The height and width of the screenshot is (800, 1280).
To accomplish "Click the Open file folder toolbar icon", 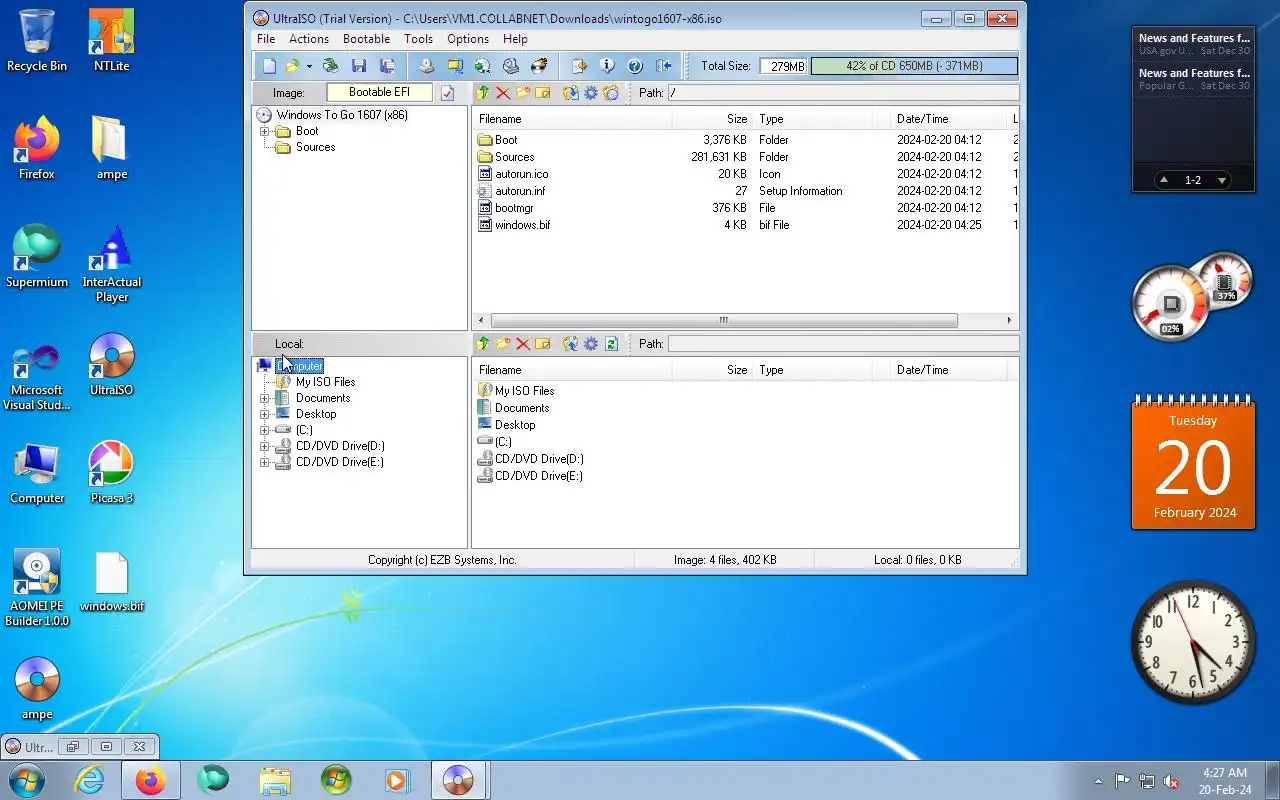I will tap(292, 66).
